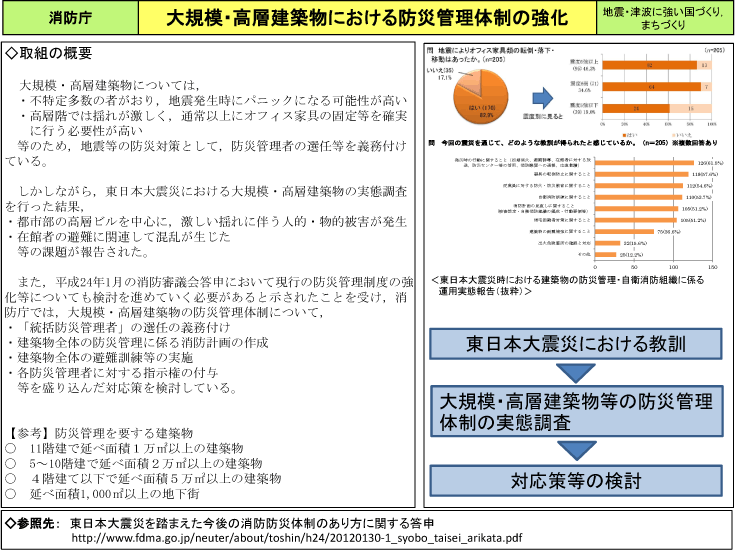Viewport: 735px width, 550px height.
Task: Click the 東日本大震災における教訓 box
Action: [576, 344]
